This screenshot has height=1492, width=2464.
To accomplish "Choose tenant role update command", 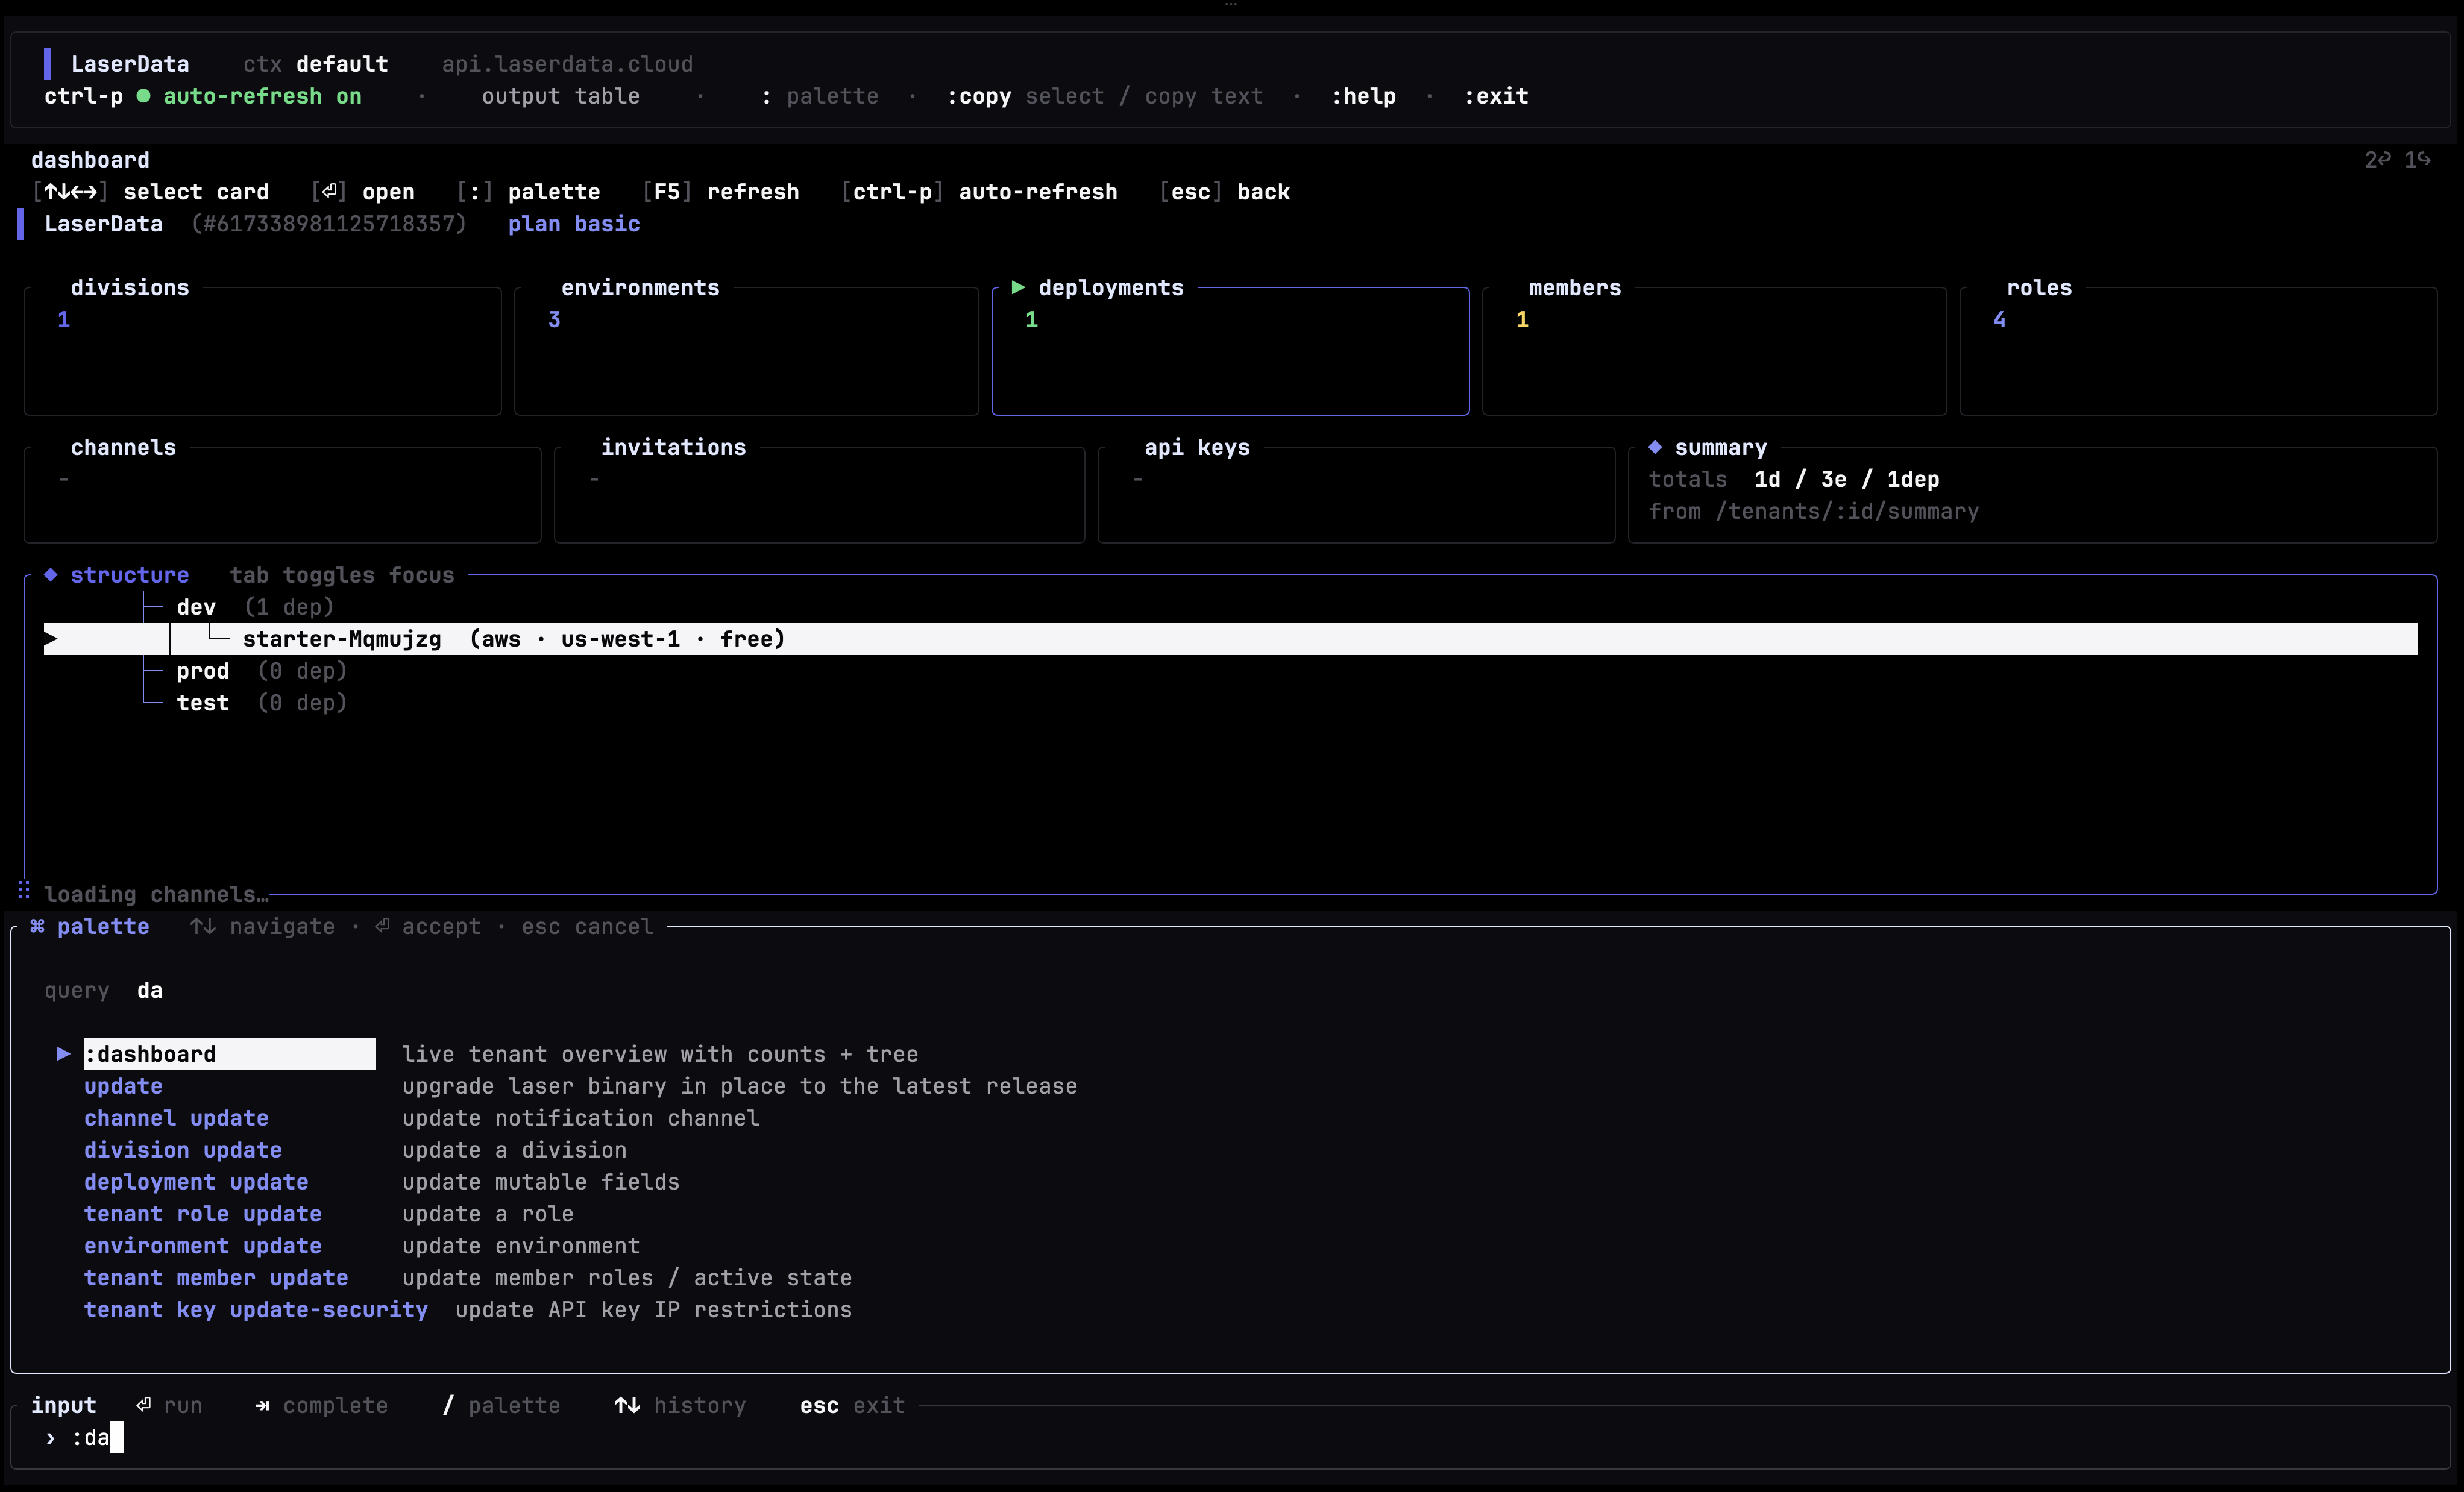I will point(203,1214).
